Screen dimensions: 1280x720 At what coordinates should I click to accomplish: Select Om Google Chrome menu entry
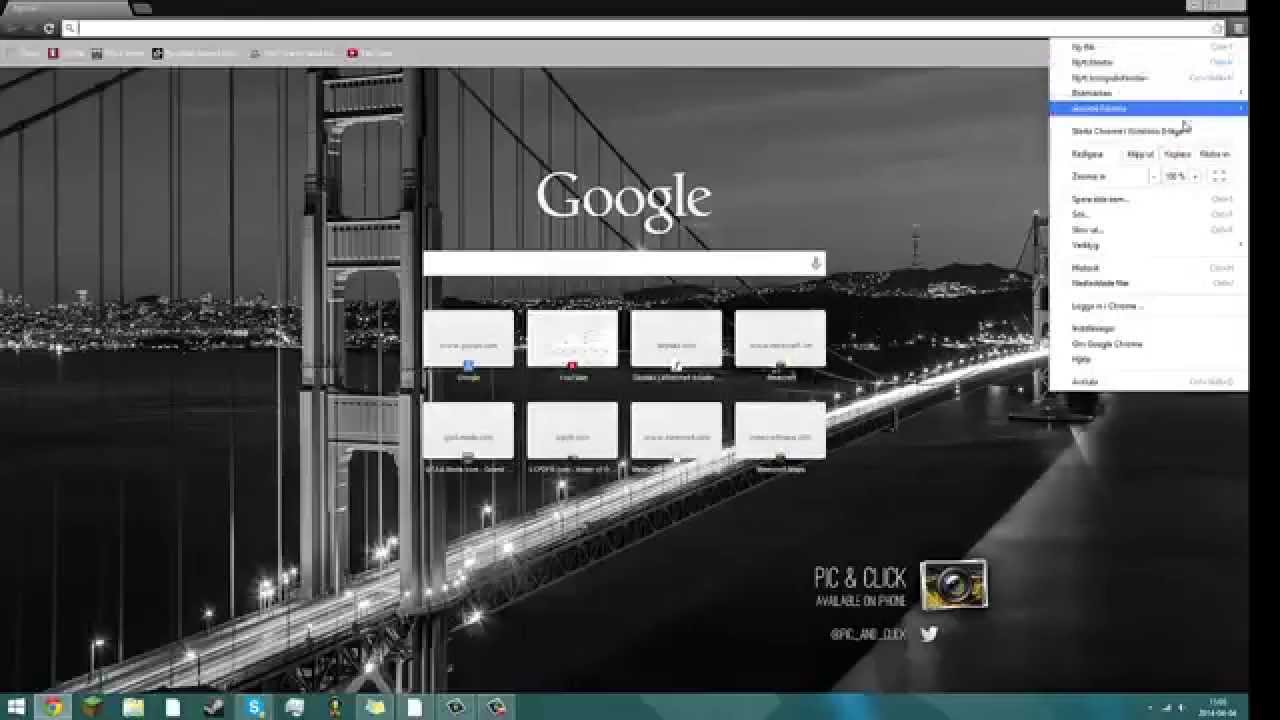[x=1148, y=344]
